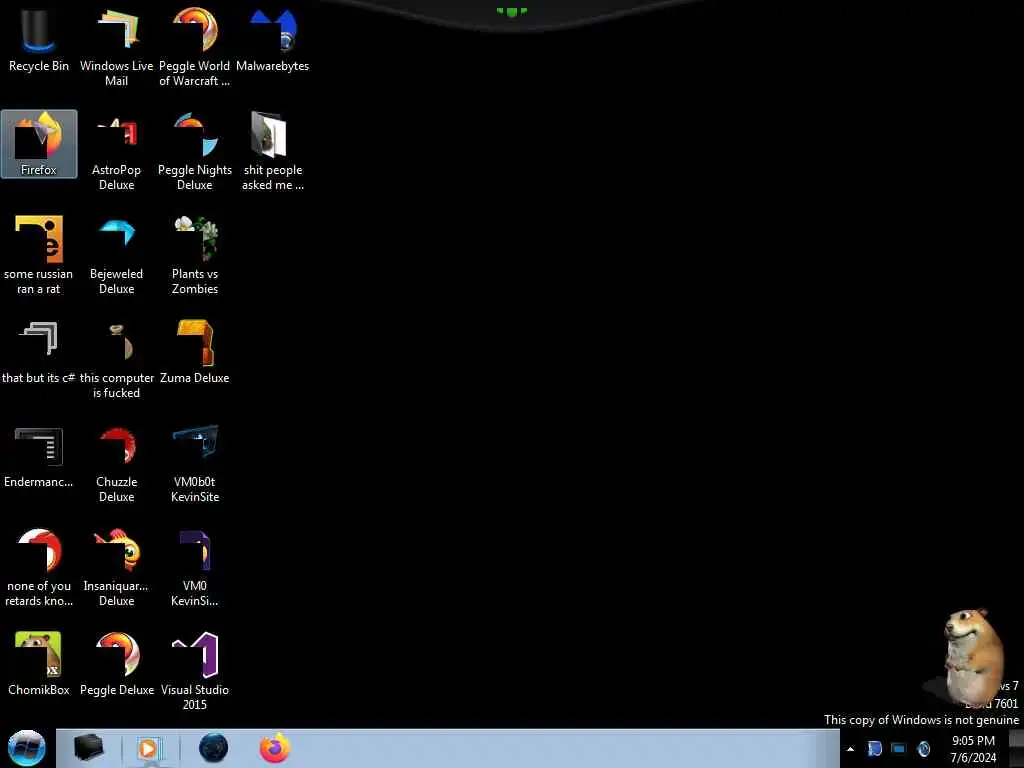Open the clock showing 9:05 PM
Viewport: 1024px width, 768px height.
coord(973,749)
